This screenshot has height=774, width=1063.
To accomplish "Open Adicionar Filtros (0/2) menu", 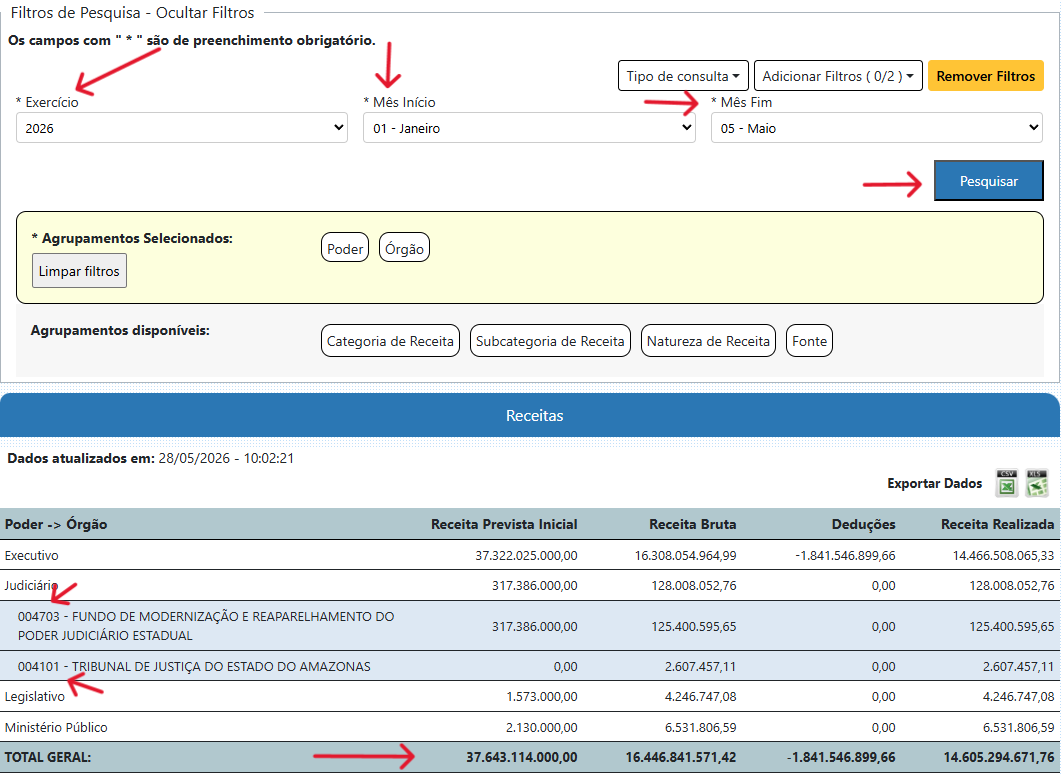I will pyautogui.click(x=838, y=76).
